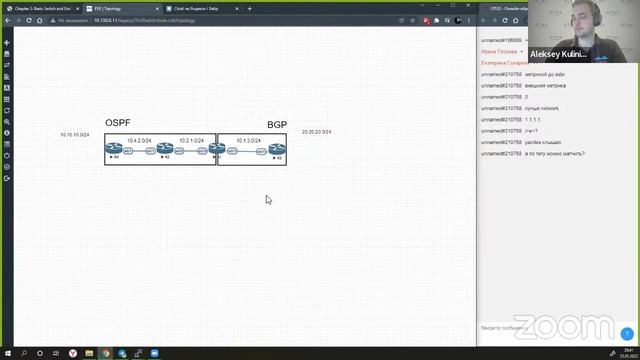Click the BGP label on canvas

pyautogui.click(x=277, y=125)
